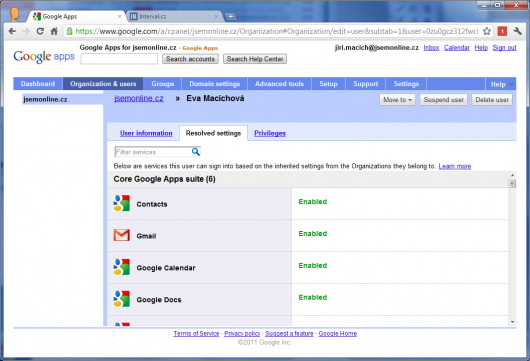Switch to the Interval.cz browser tab
Image resolution: width=530 pixels, height=361 pixels.
[174, 16]
